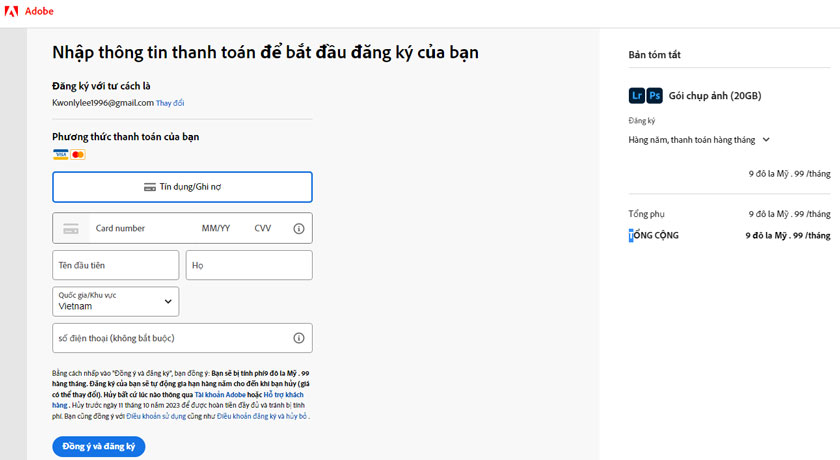Expand the Hàng năm, thanh toán hàng tháng dropdown
840x460 pixels.
click(x=699, y=140)
